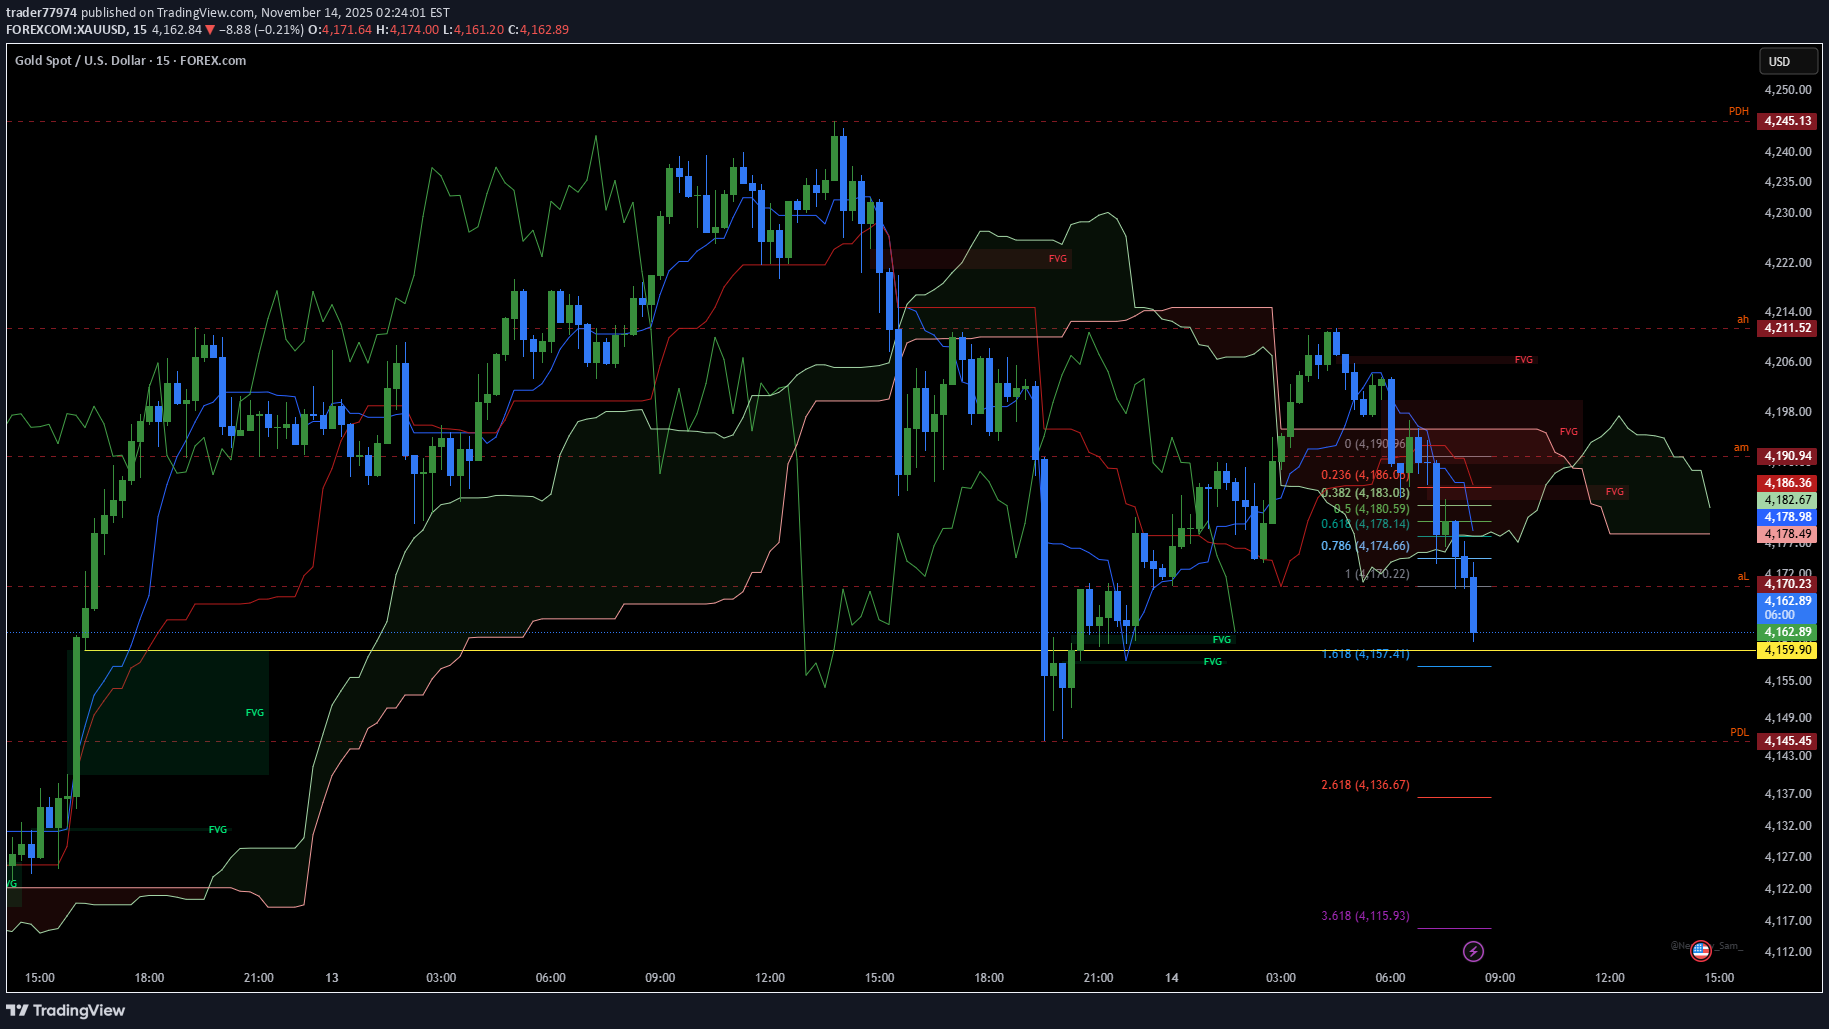
Task: Click the green 4,162.89 price label
Action: tap(1786, 632)
